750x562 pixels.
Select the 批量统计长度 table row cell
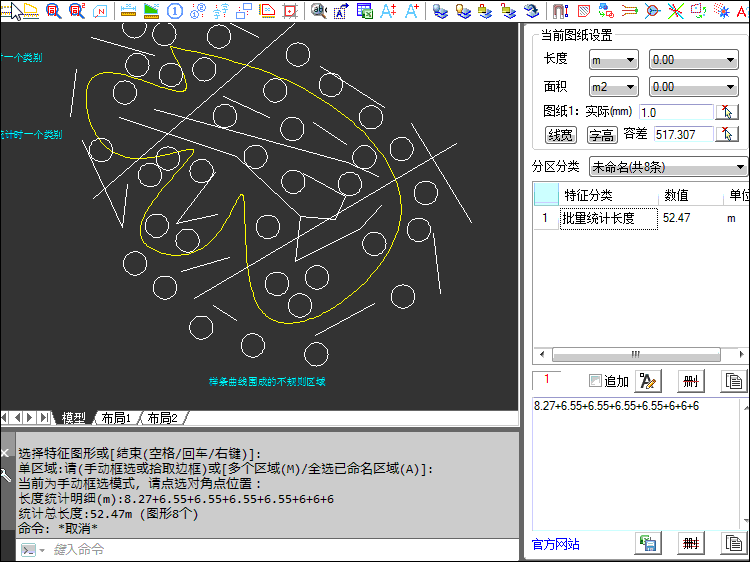pos(608,218)
